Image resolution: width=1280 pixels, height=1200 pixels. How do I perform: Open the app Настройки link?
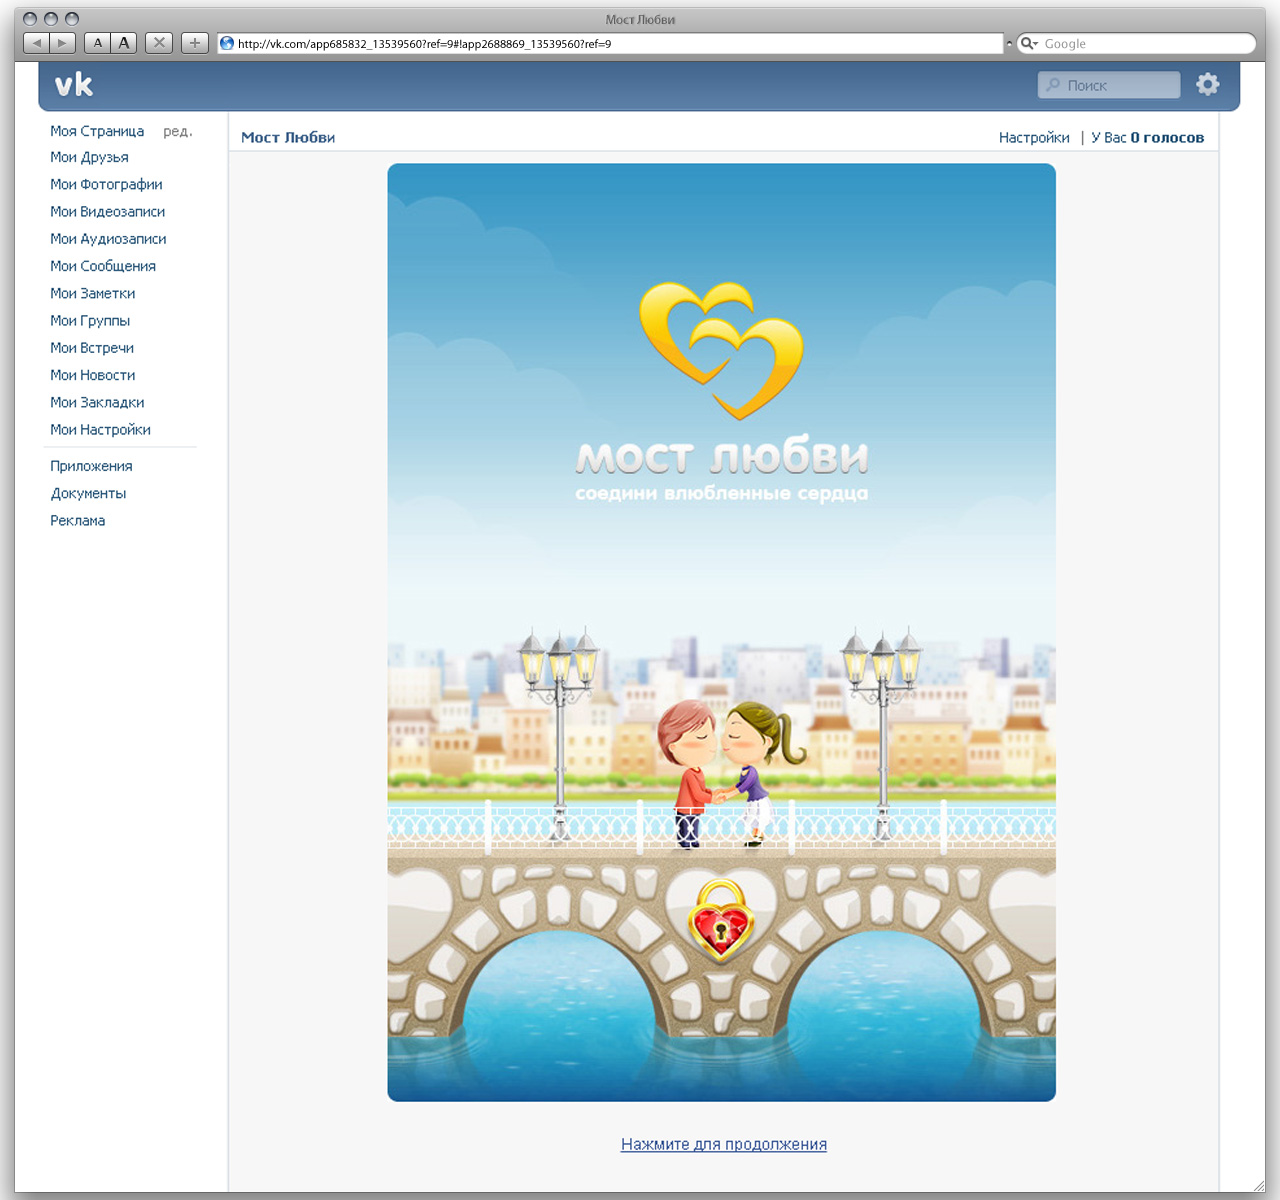(1034, 137)
